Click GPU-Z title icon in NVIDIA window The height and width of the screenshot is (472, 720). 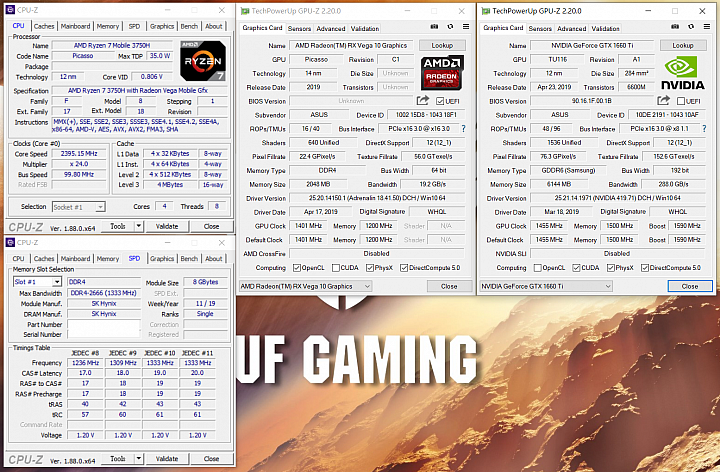click(486, 11)
